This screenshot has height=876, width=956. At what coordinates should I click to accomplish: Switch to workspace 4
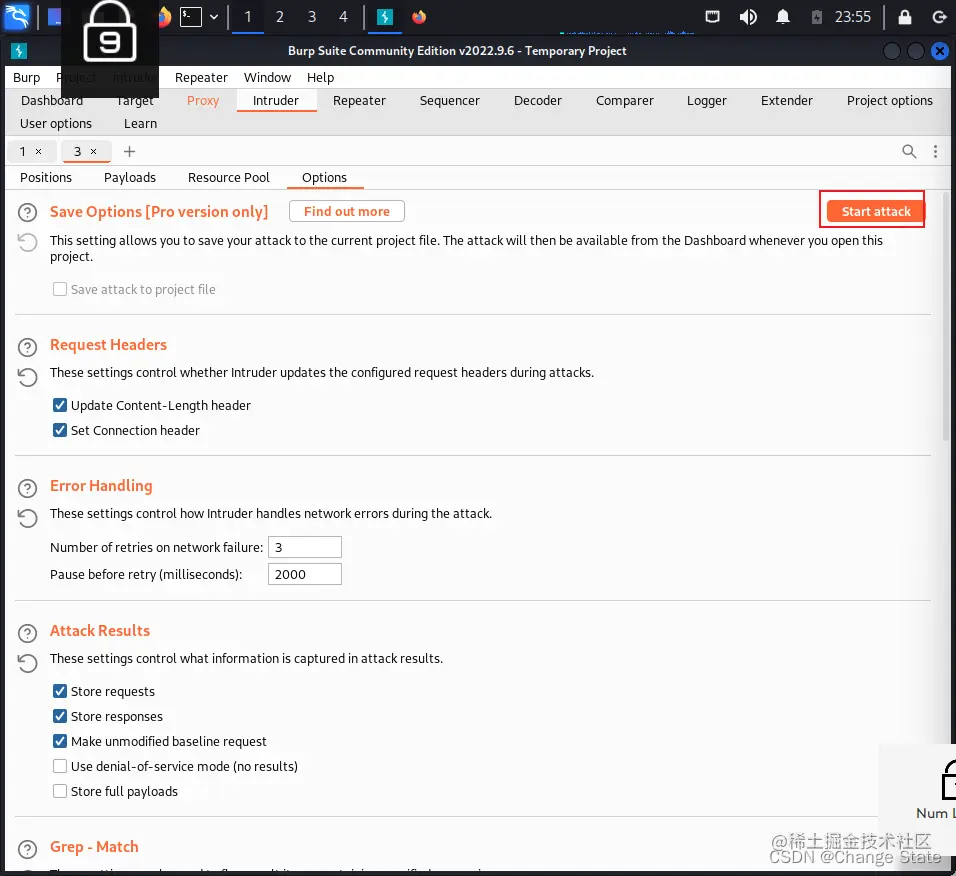tap(343, 17)
